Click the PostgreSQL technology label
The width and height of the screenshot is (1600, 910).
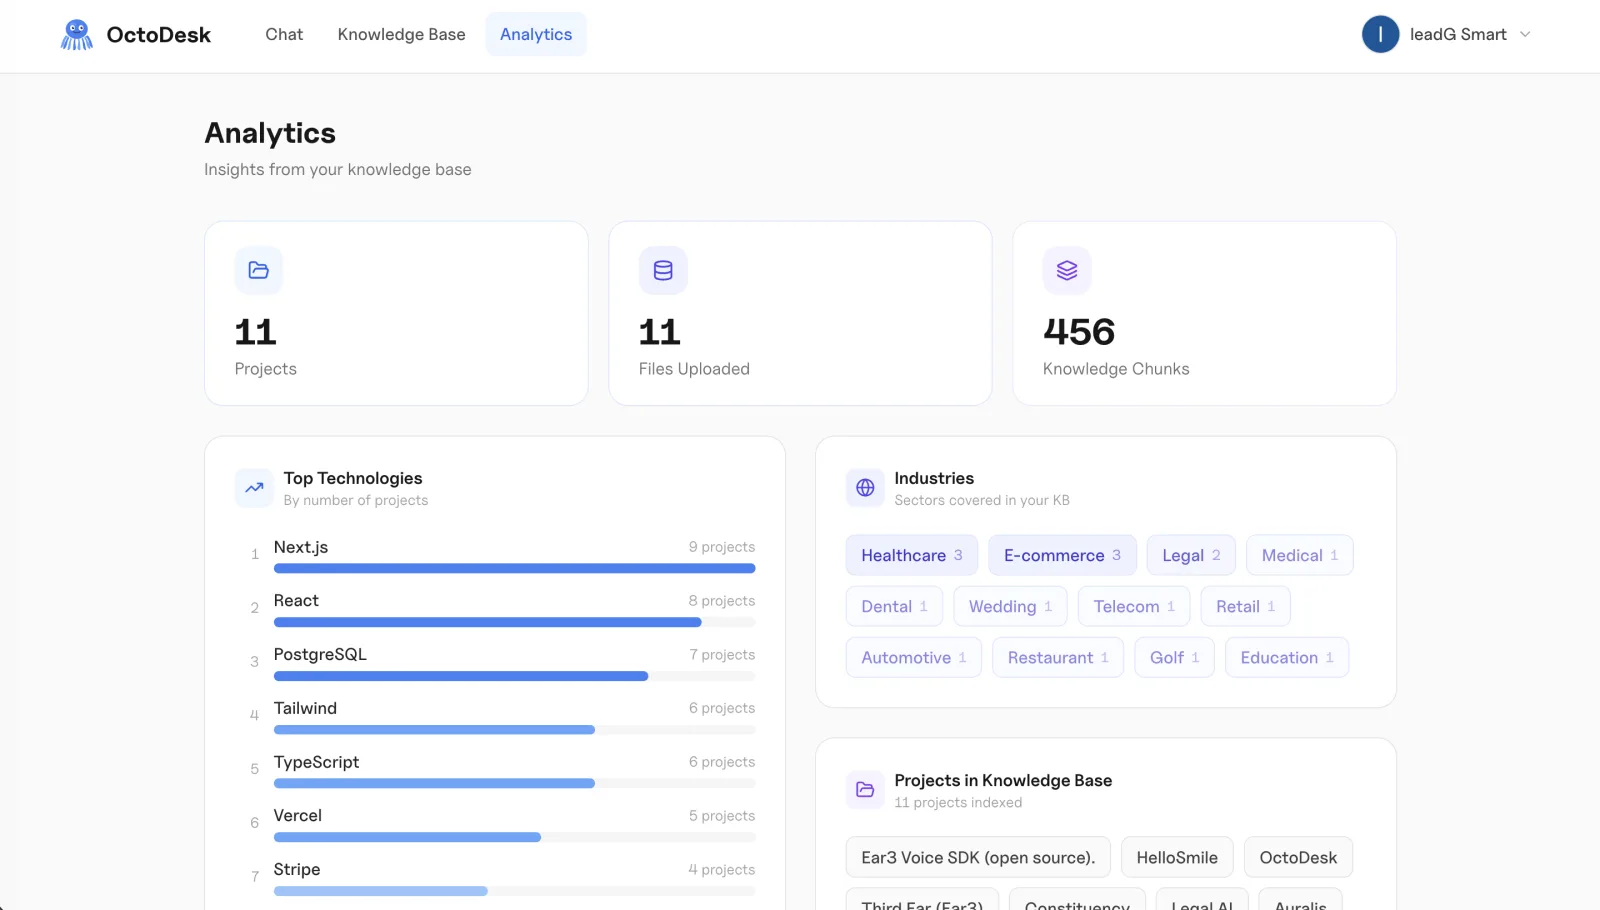pyautogui.click(x=320, y=654)
